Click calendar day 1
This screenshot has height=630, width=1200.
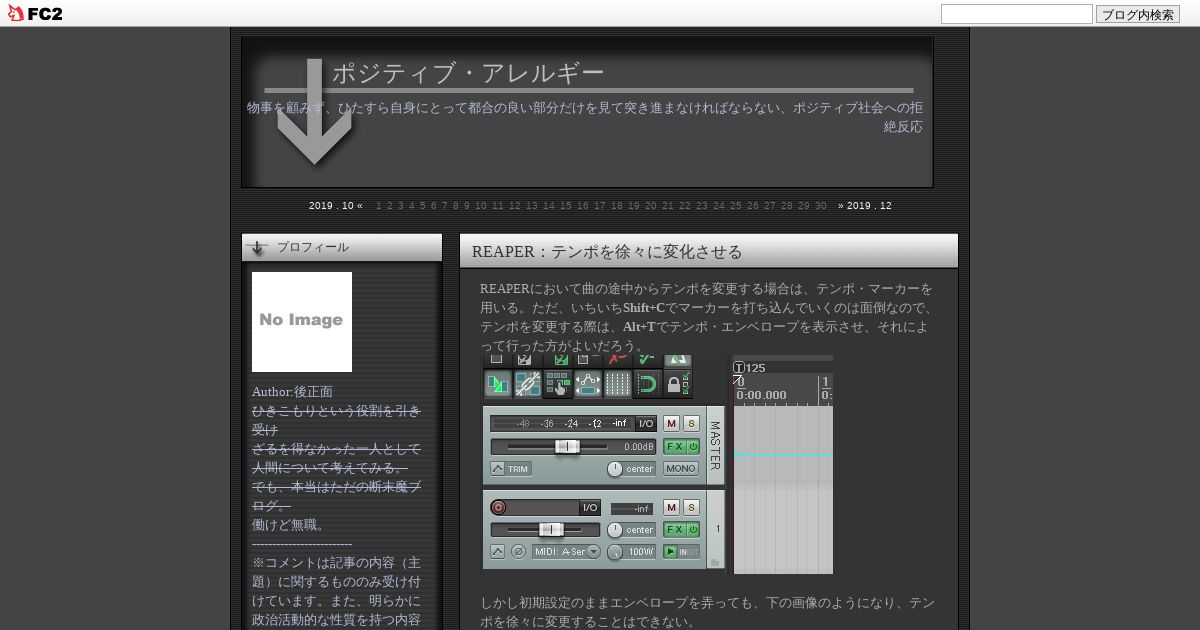coord(379,206)
